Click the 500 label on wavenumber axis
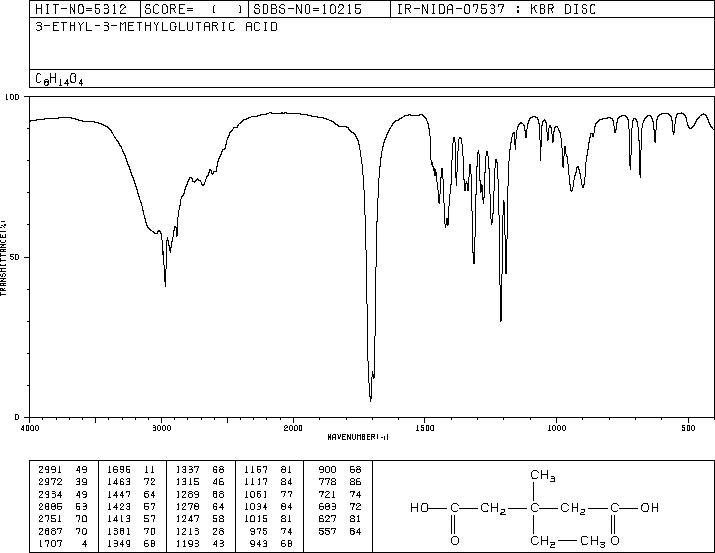715x553 pixels. coord(688,428)
